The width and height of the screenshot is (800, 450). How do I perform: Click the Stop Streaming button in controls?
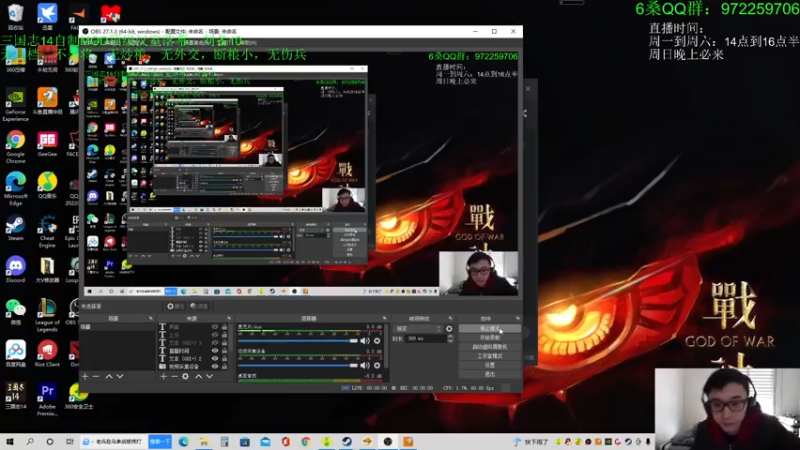pos(490,329)
